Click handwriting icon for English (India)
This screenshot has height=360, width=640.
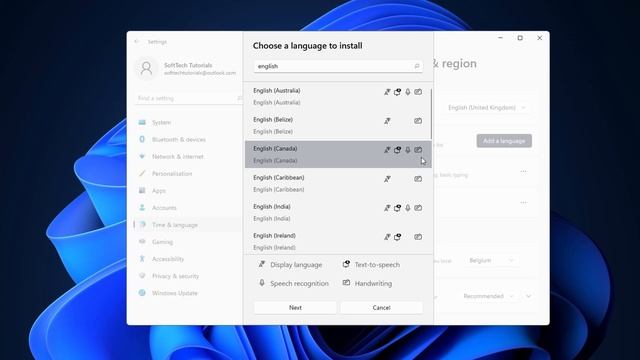pyautogui.click(x=418, y=208)
